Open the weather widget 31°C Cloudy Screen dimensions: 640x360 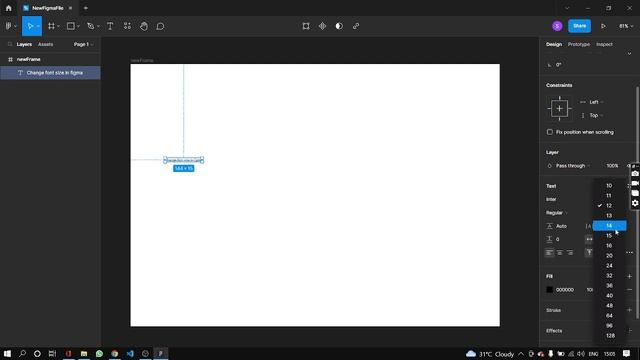click(x=490, y=354)
